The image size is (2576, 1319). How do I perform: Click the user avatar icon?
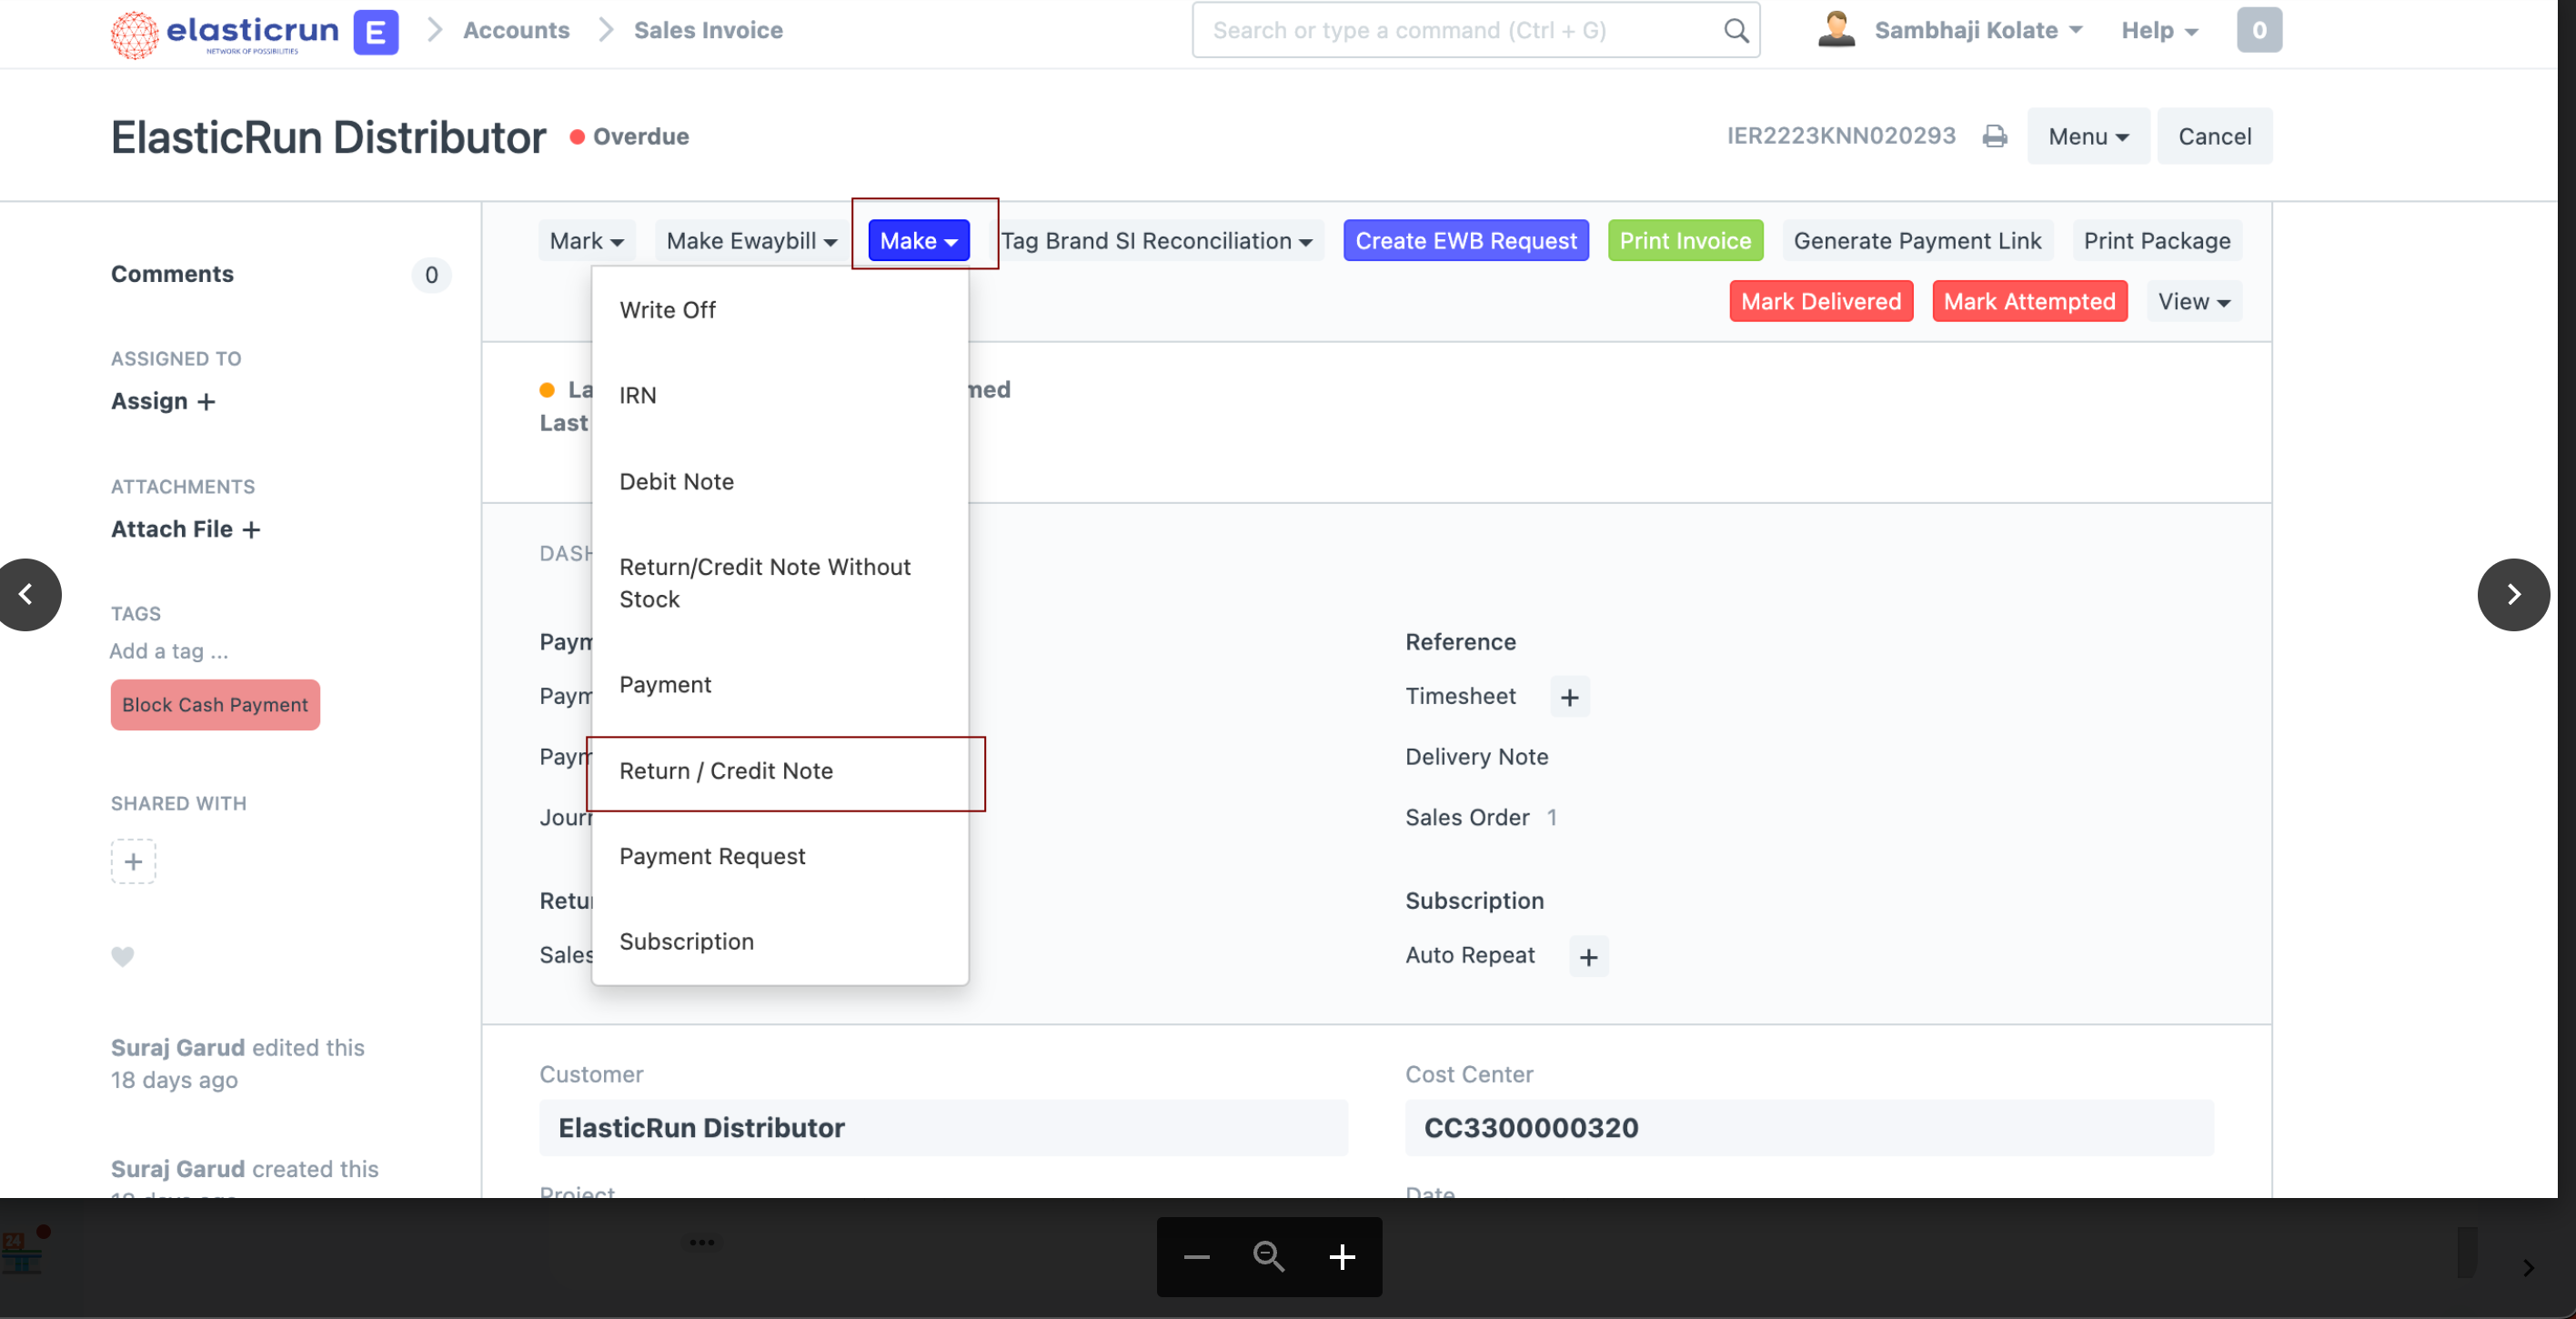(1836, 30)
